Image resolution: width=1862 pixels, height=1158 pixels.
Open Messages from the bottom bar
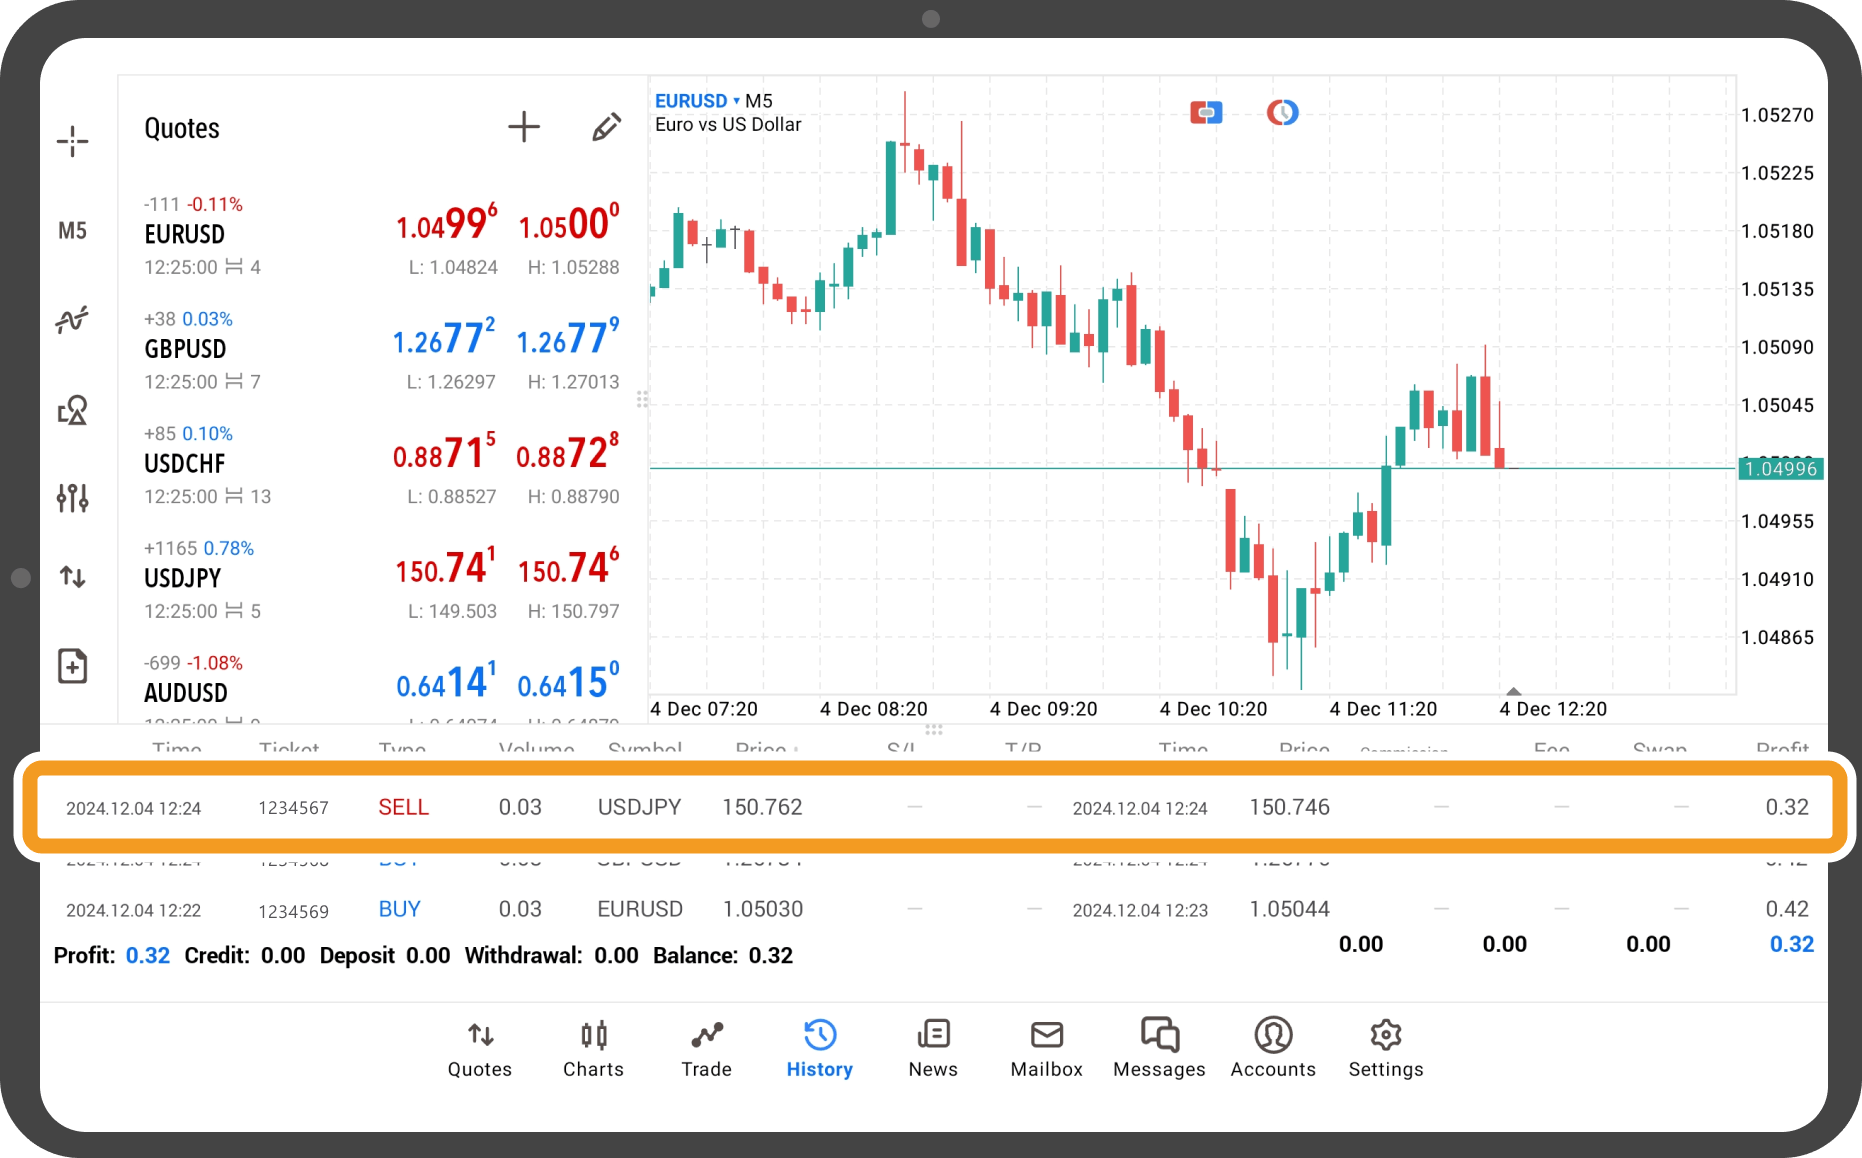click(1158, 1047)
